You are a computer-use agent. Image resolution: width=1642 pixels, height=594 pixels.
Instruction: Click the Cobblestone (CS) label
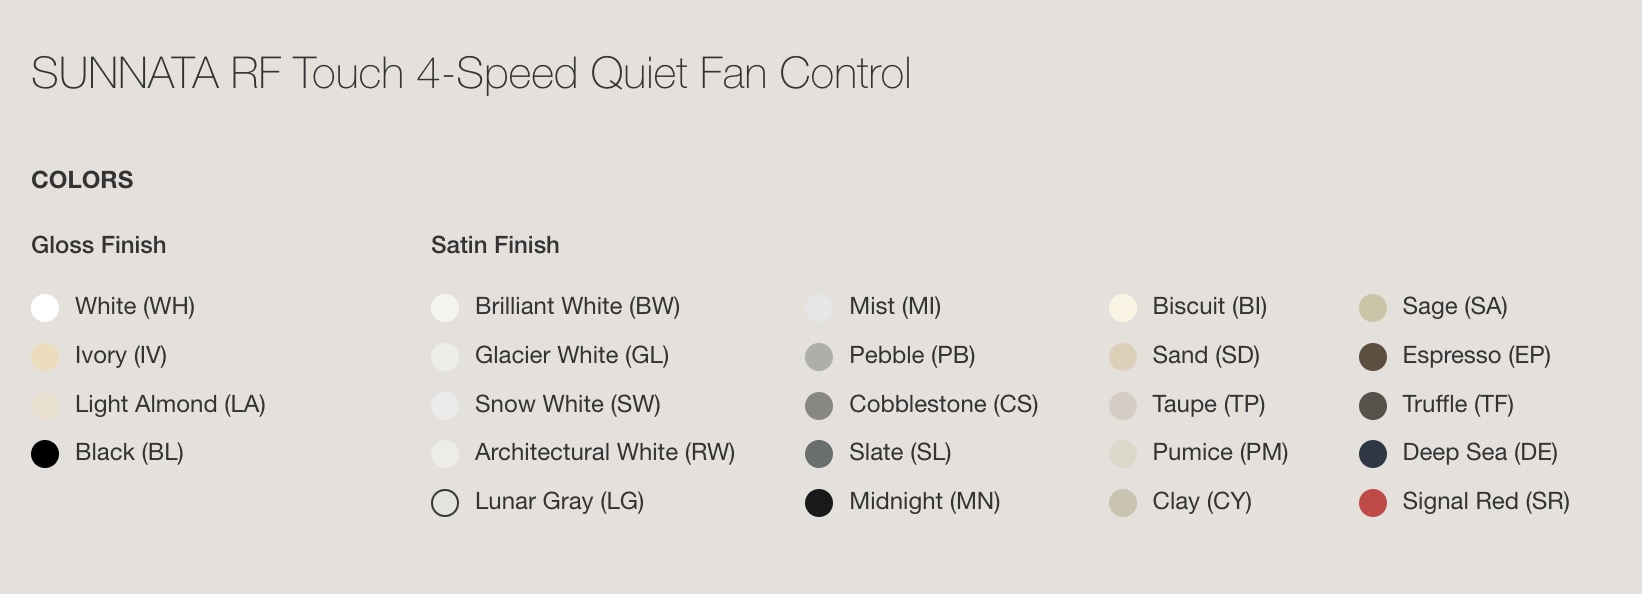tap(943, 404)
